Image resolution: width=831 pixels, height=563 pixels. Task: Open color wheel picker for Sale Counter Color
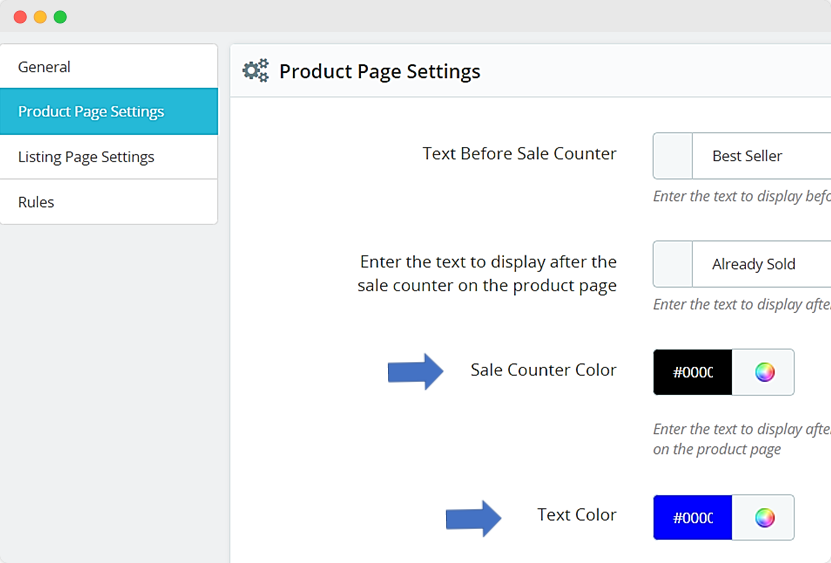[x=764, y=372]
